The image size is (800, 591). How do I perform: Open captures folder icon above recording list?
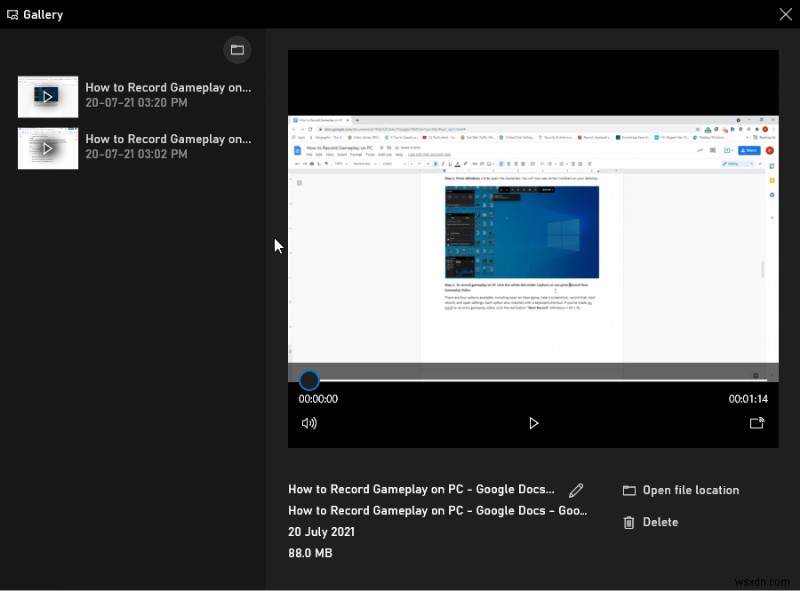(237, 49)
